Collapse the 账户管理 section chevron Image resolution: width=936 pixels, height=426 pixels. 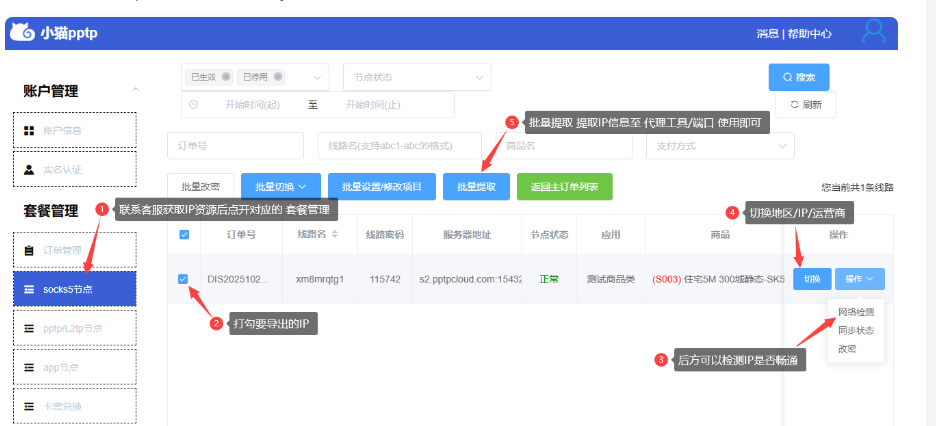pyautogui.click(x=136, y=89)
